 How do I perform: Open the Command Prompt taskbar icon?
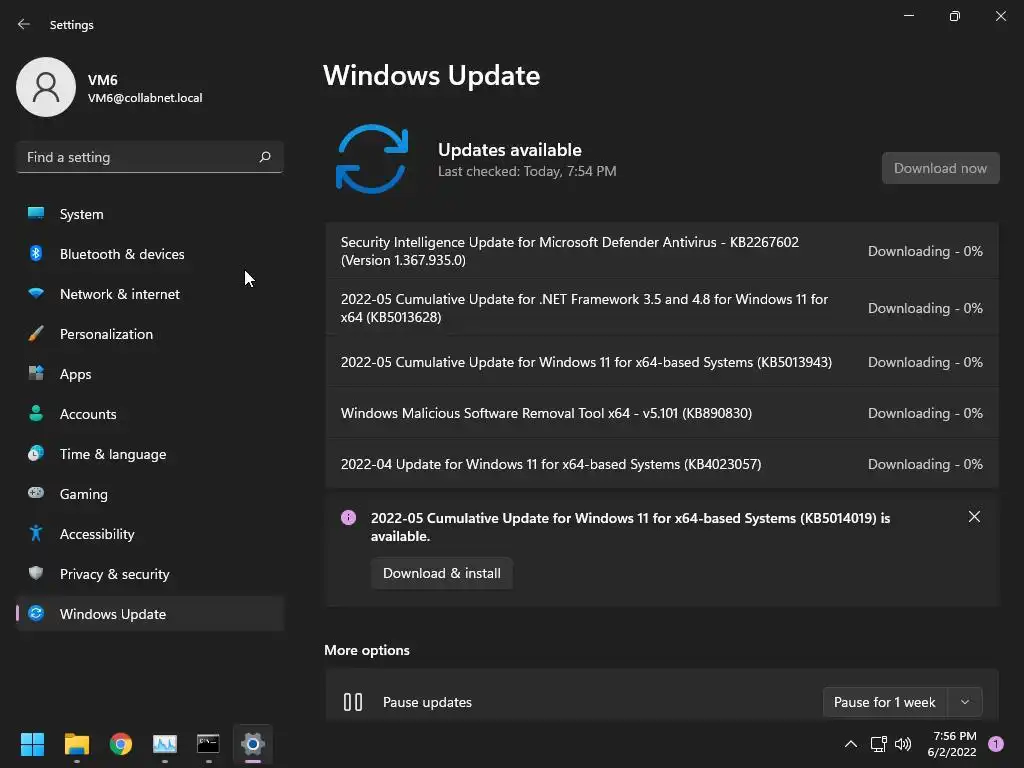(x=208, y=744)
